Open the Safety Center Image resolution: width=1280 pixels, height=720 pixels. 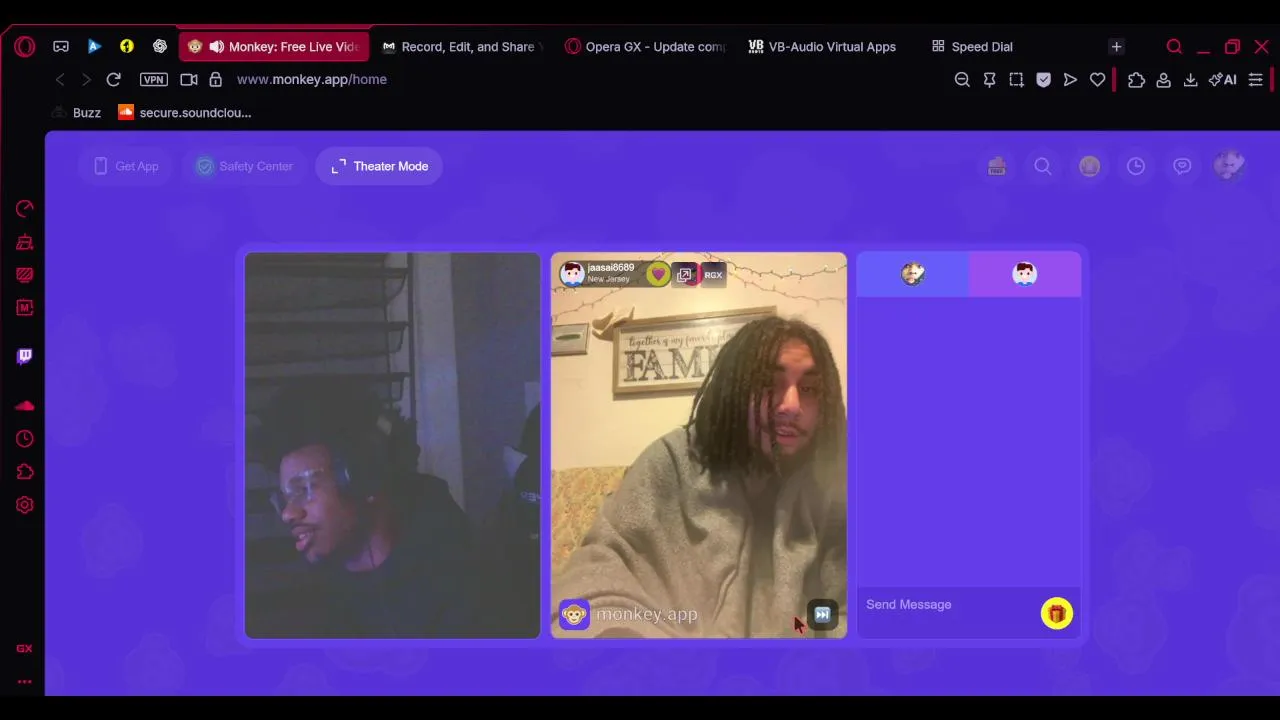pyautogui.click(x=244, y=166)
